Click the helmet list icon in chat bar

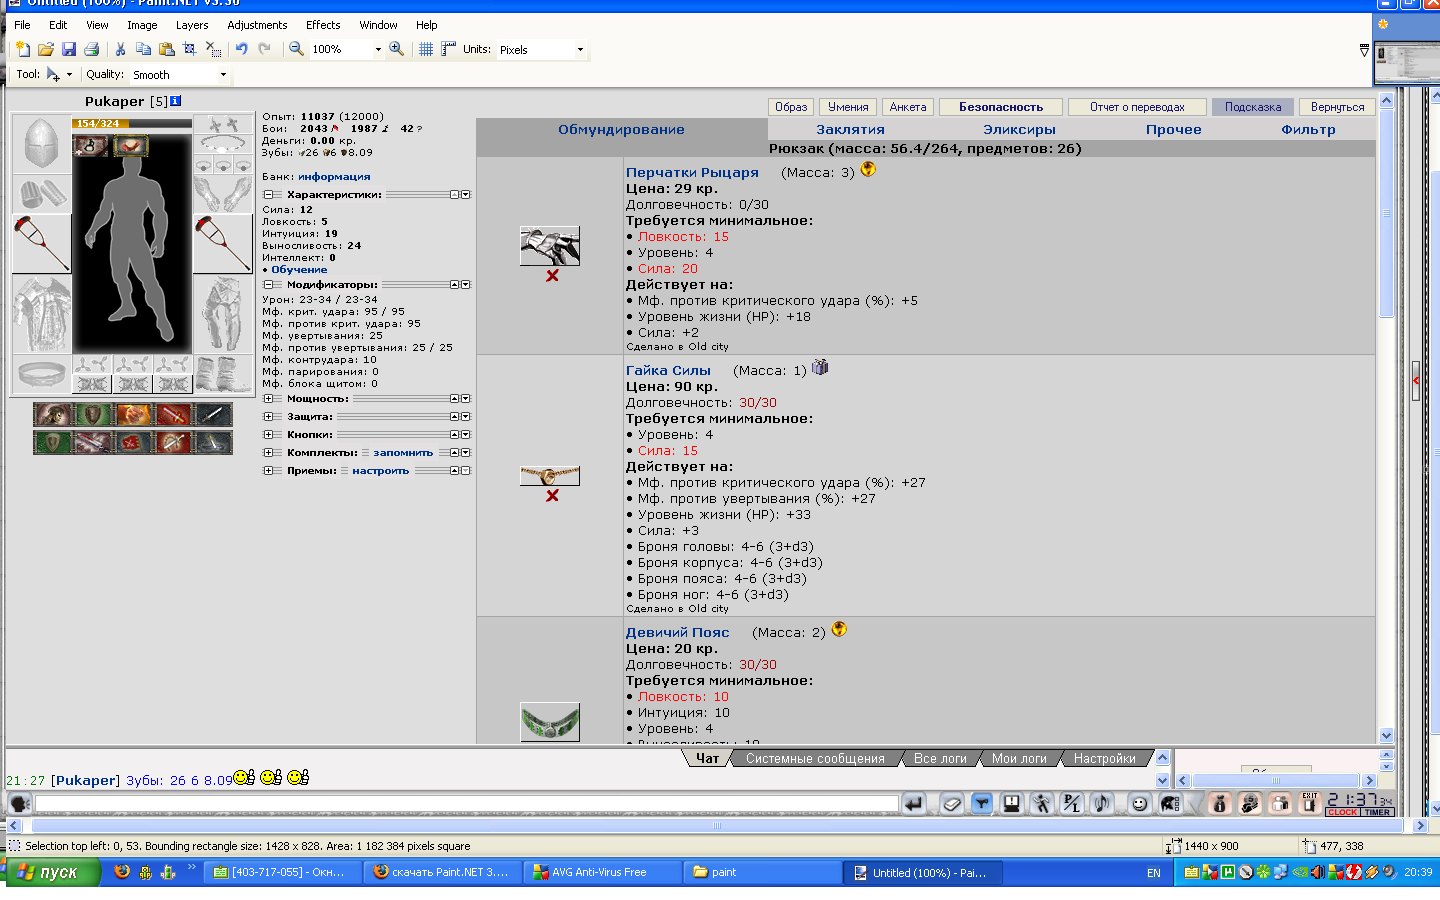click(x=1170, y=803)
